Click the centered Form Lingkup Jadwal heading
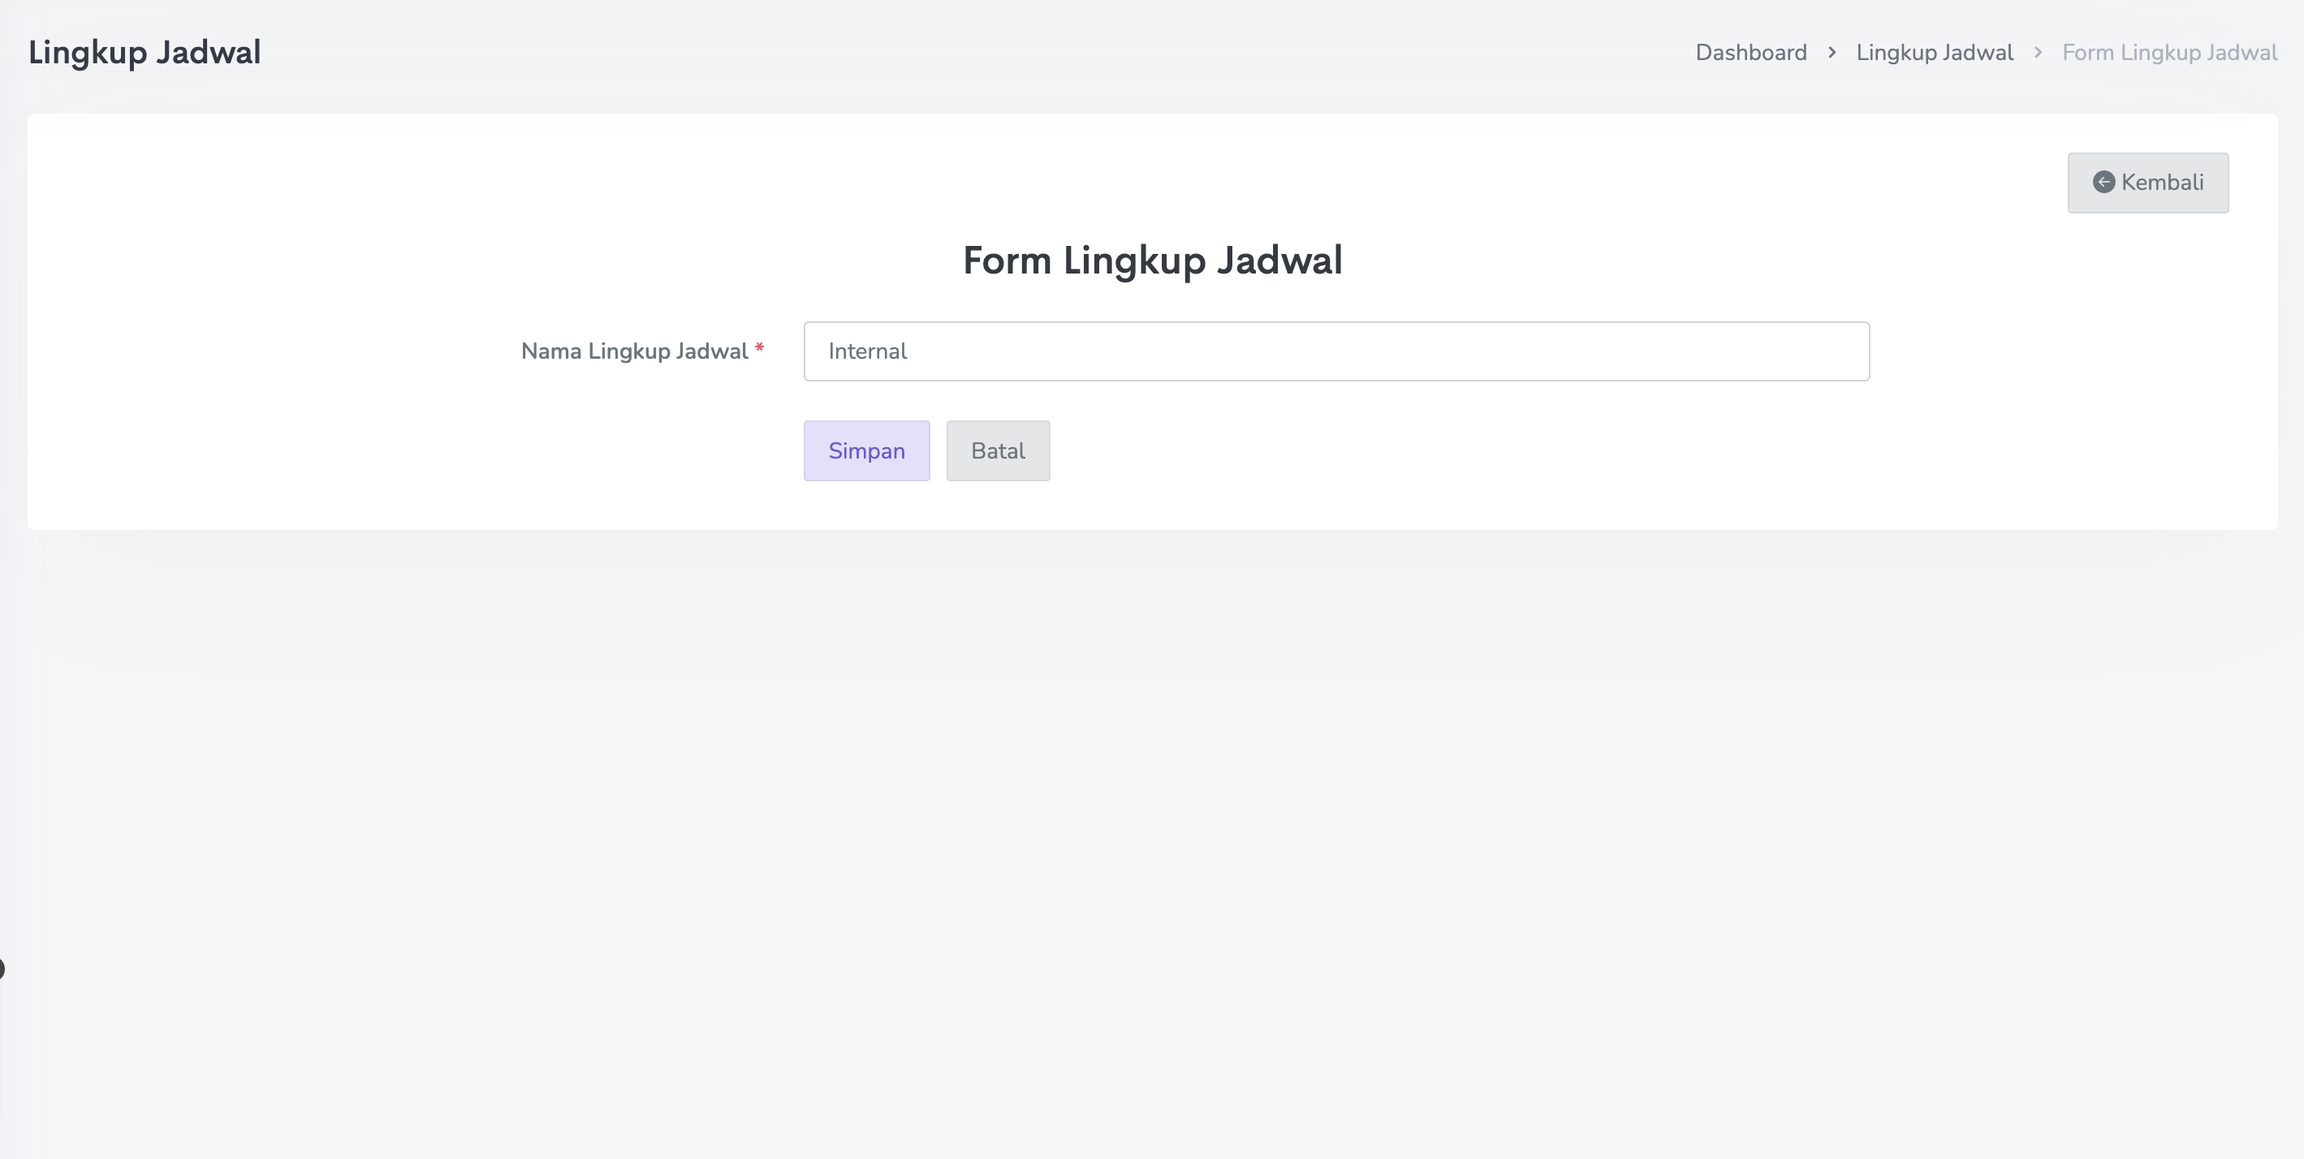2304x1159 pixels. pyautogui.click(x=1152, y=260)
